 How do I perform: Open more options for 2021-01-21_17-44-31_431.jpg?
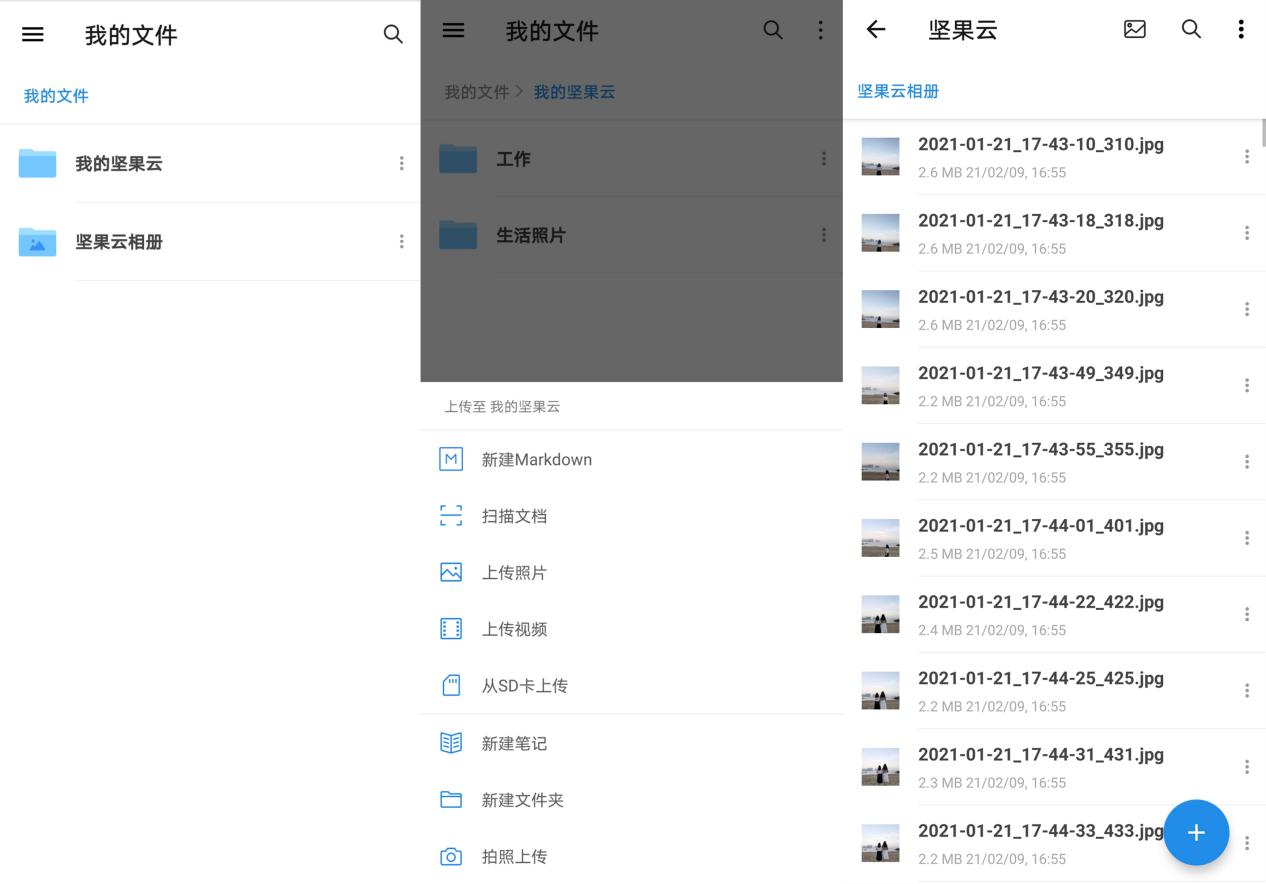[x=1246, y=767]
